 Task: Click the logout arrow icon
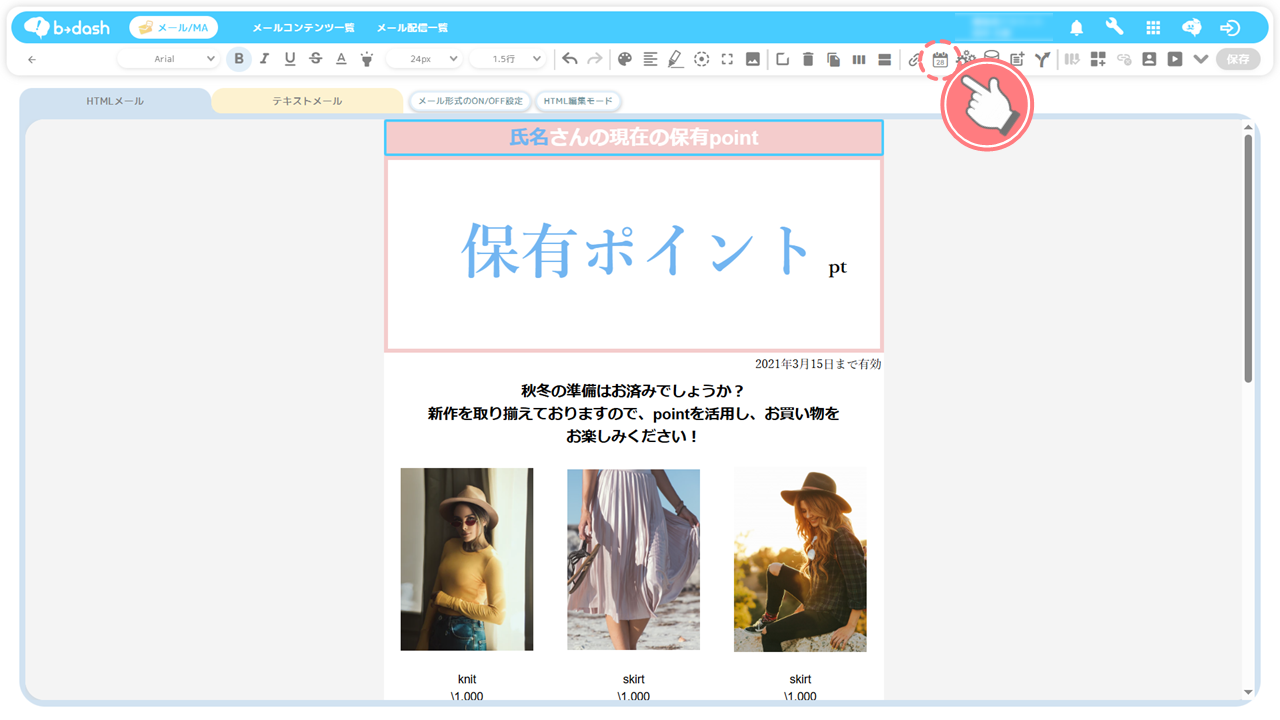(x=1230, y=28)
